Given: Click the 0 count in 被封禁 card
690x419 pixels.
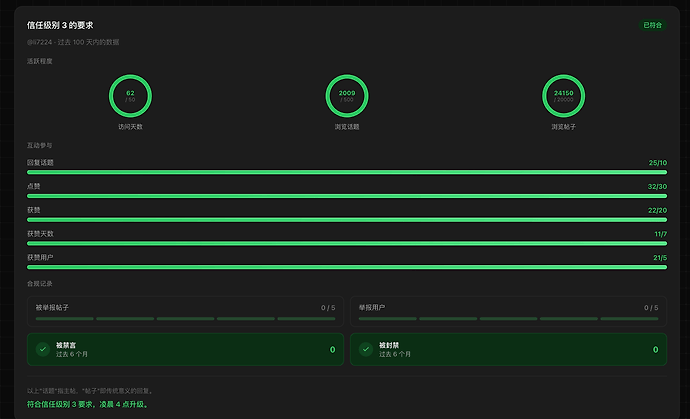Looking at the screenshot, I should tap(656, 349).
